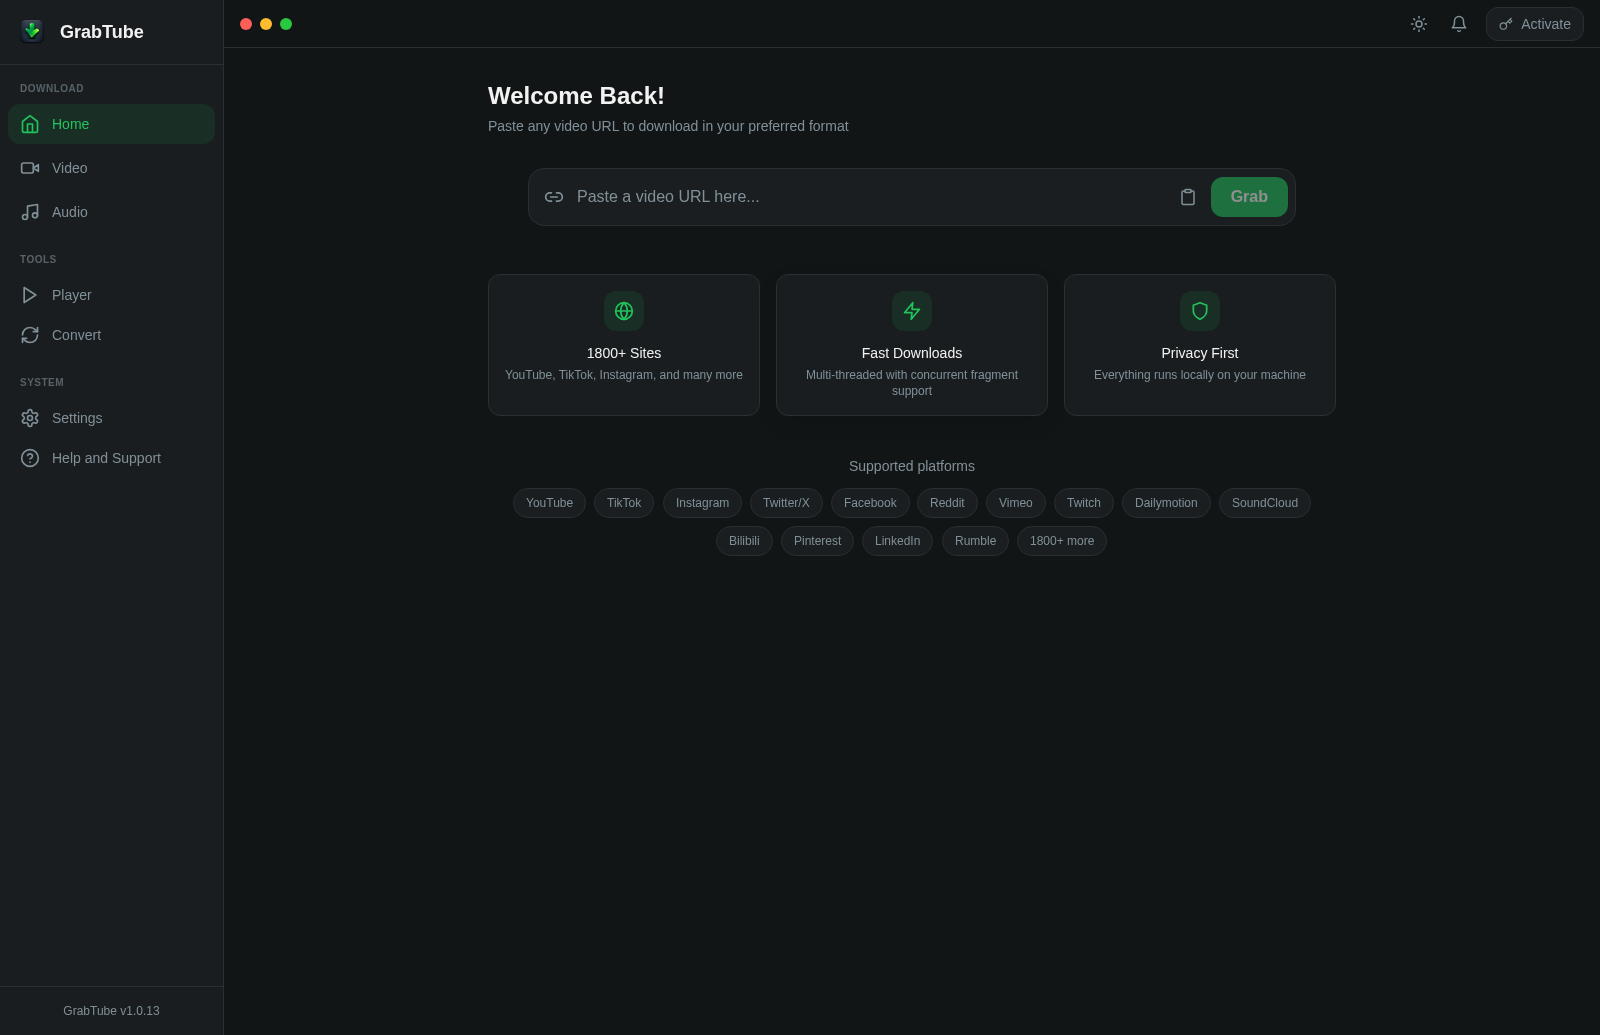This screenshot has width=1600, height=1035.
Task: Click the shield Privacy First icon
Action: coord(1200,311)
